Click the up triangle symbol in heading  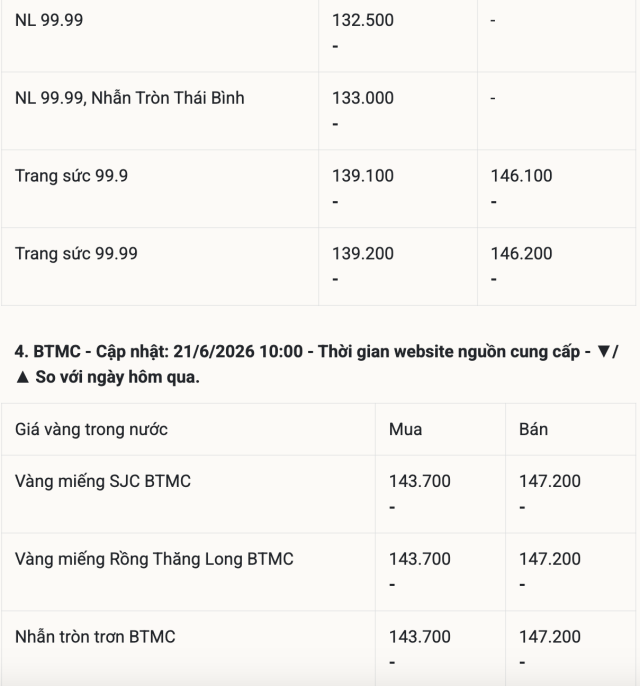coord(22,378)
